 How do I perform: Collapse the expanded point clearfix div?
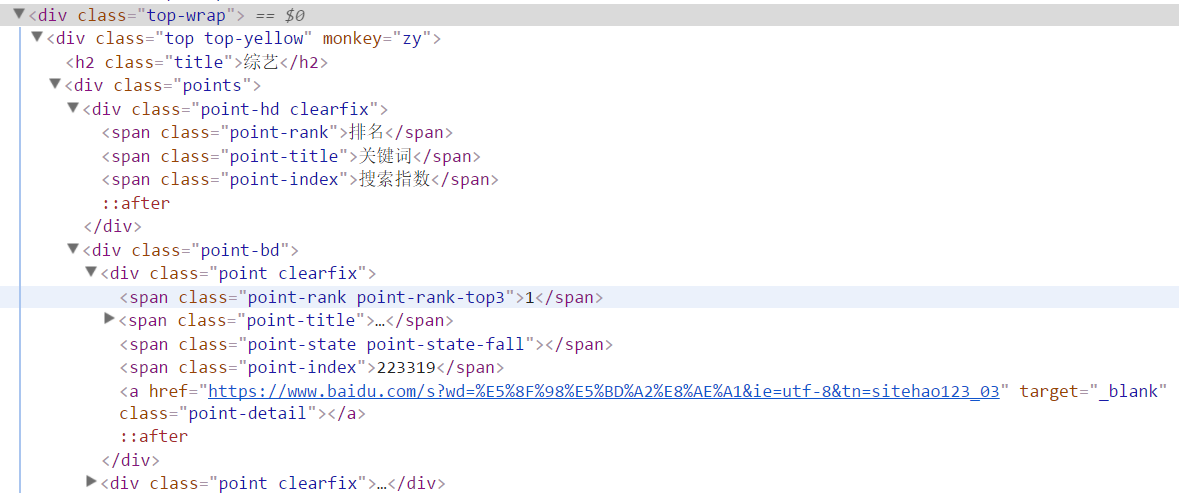click(91, 271)
